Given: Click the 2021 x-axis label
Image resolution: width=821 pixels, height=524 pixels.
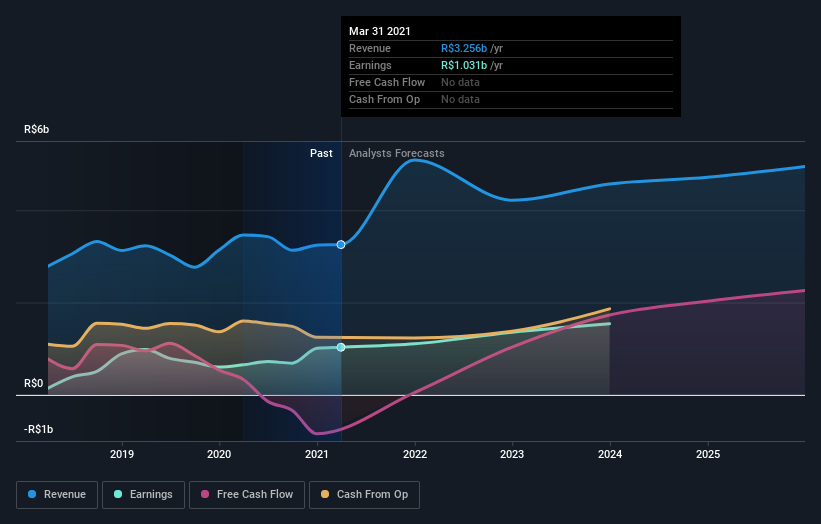Looking at the screenshot, I should tap(317, 454).
